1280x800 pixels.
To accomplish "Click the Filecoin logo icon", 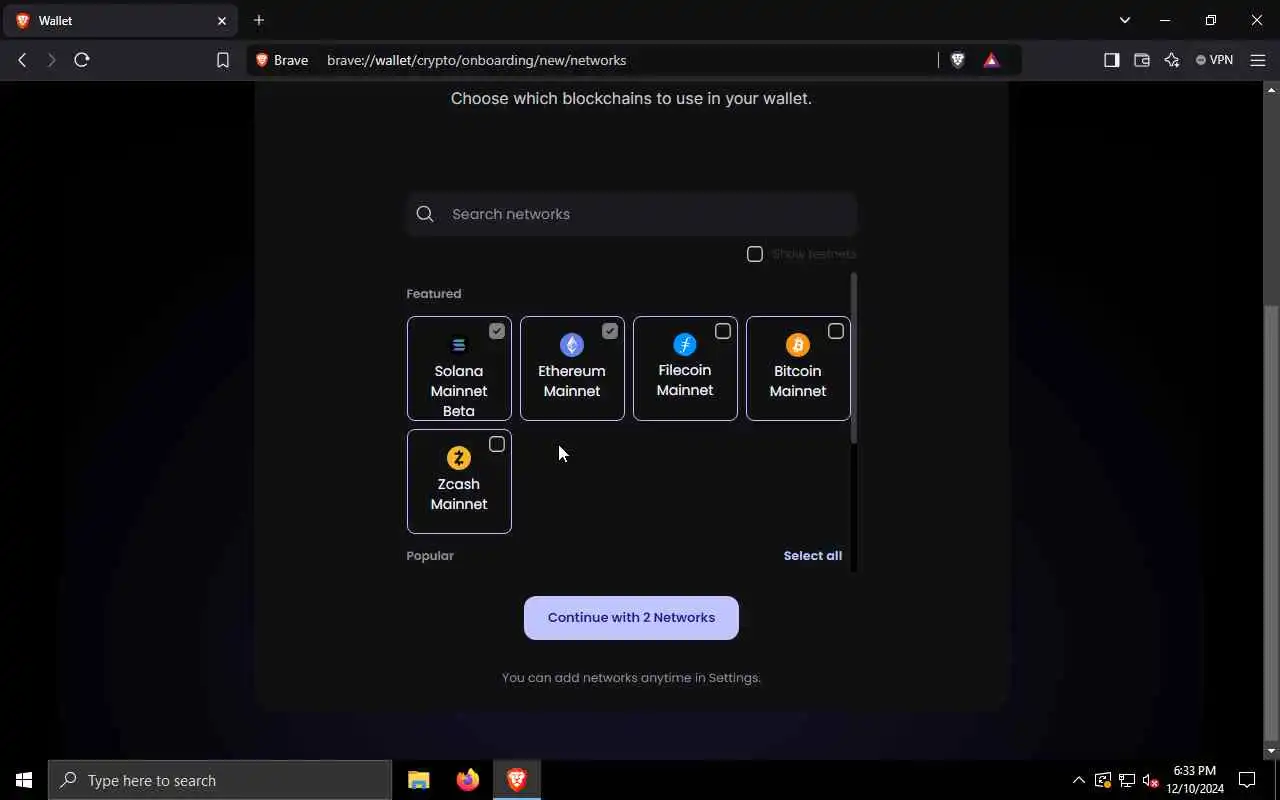I will pos(685,345).
